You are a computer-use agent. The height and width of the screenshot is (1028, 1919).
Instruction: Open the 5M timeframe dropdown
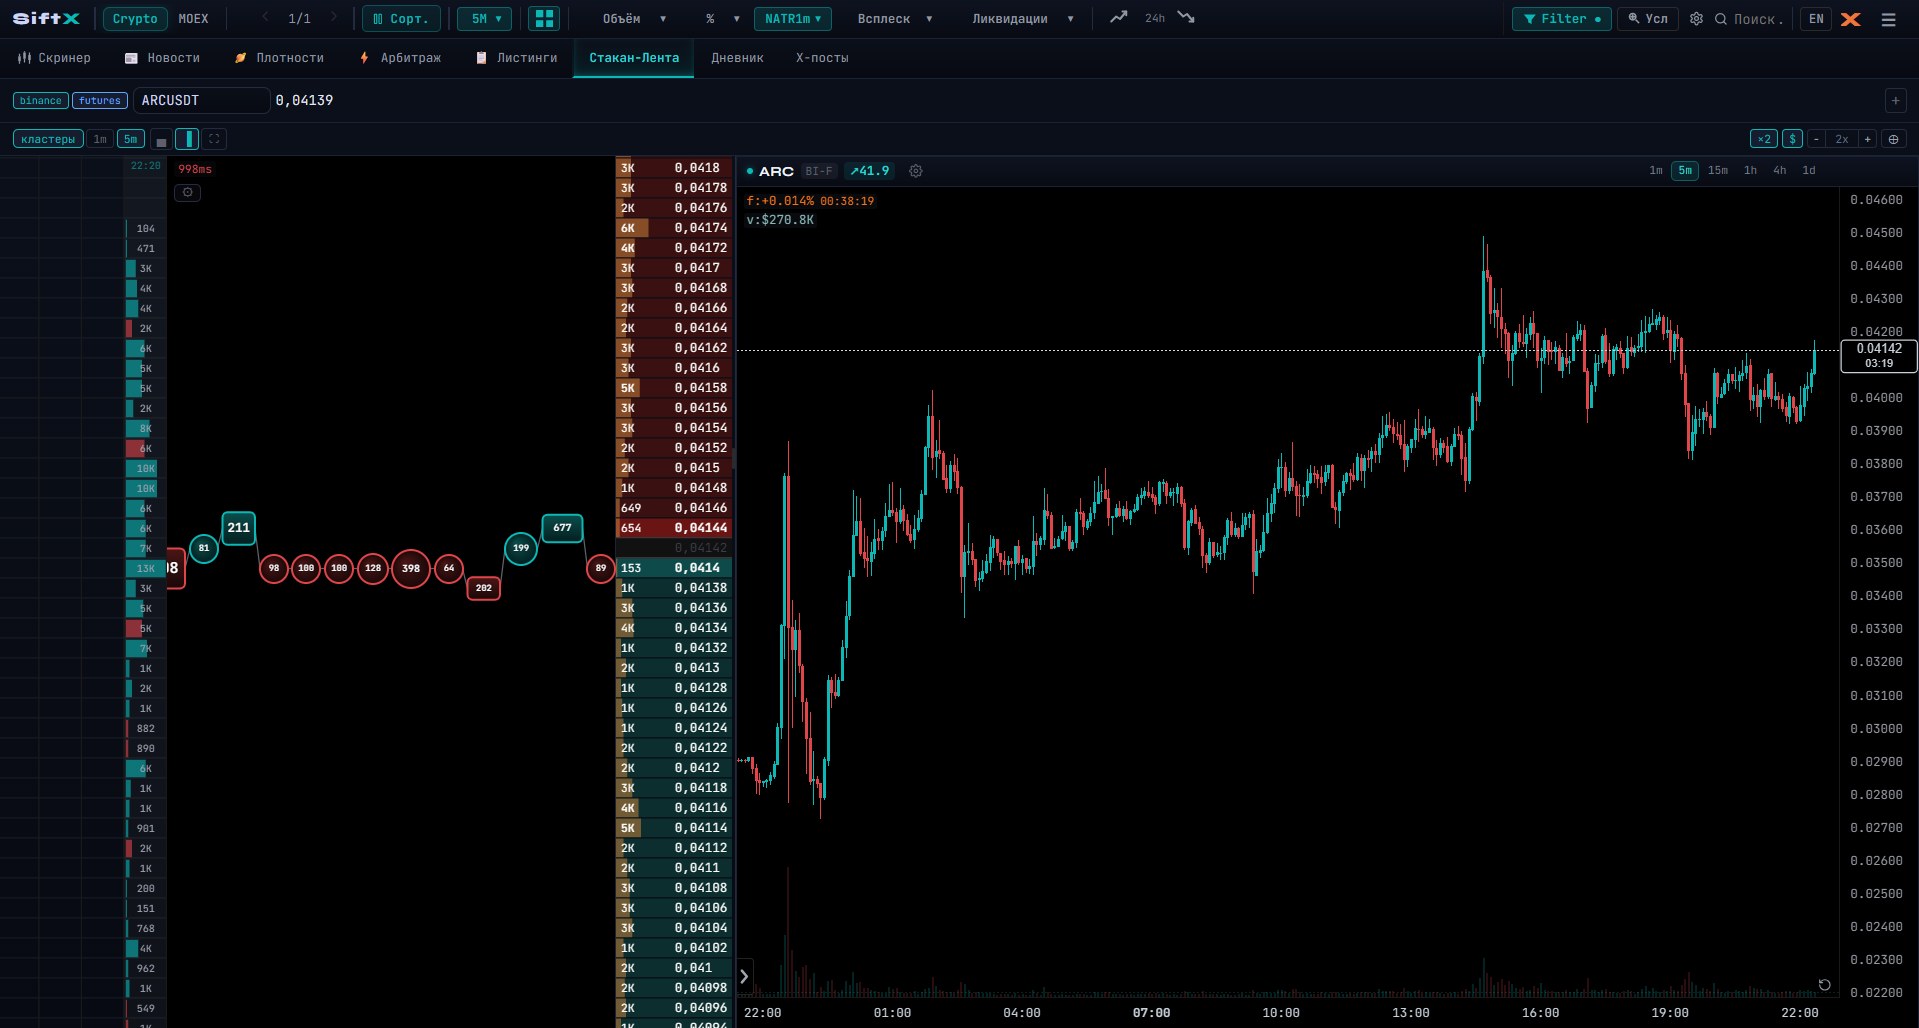(485, 19)
